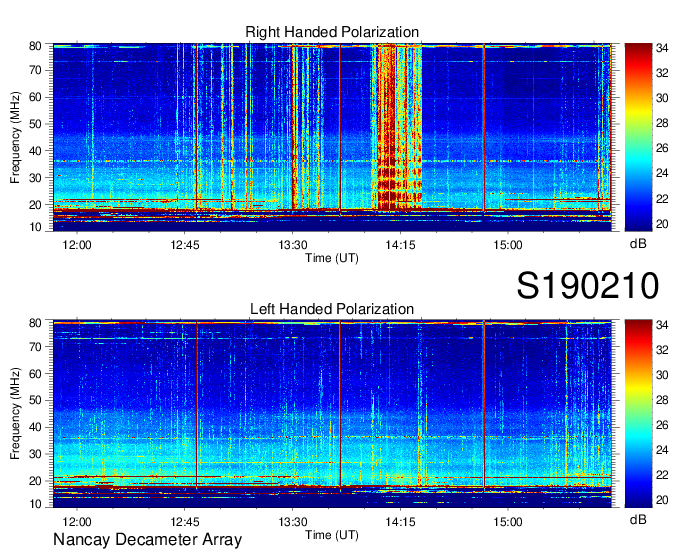Click the bottom plot's 'Frequency (MHz)' axis label
Viewport: 680px width, 552px height.
click(15, 414)
